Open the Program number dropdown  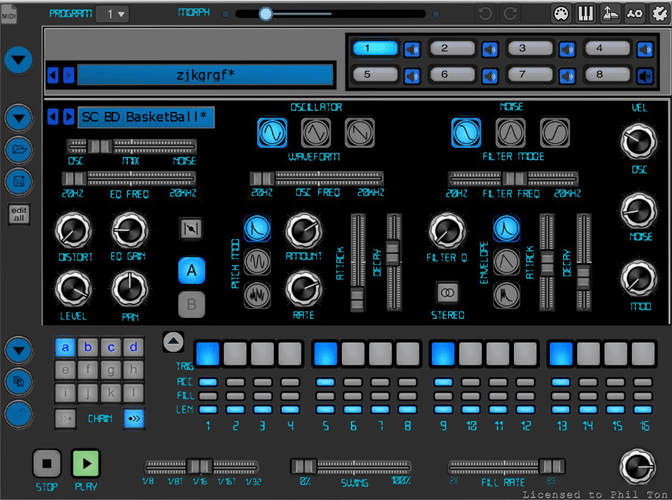[113, 14]
